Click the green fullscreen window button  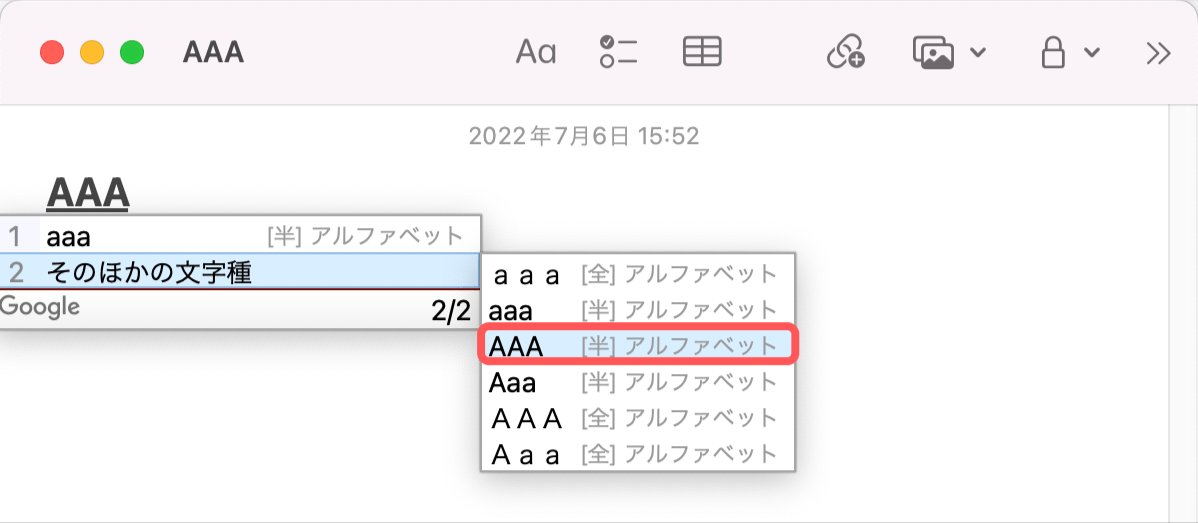[131, 52]
